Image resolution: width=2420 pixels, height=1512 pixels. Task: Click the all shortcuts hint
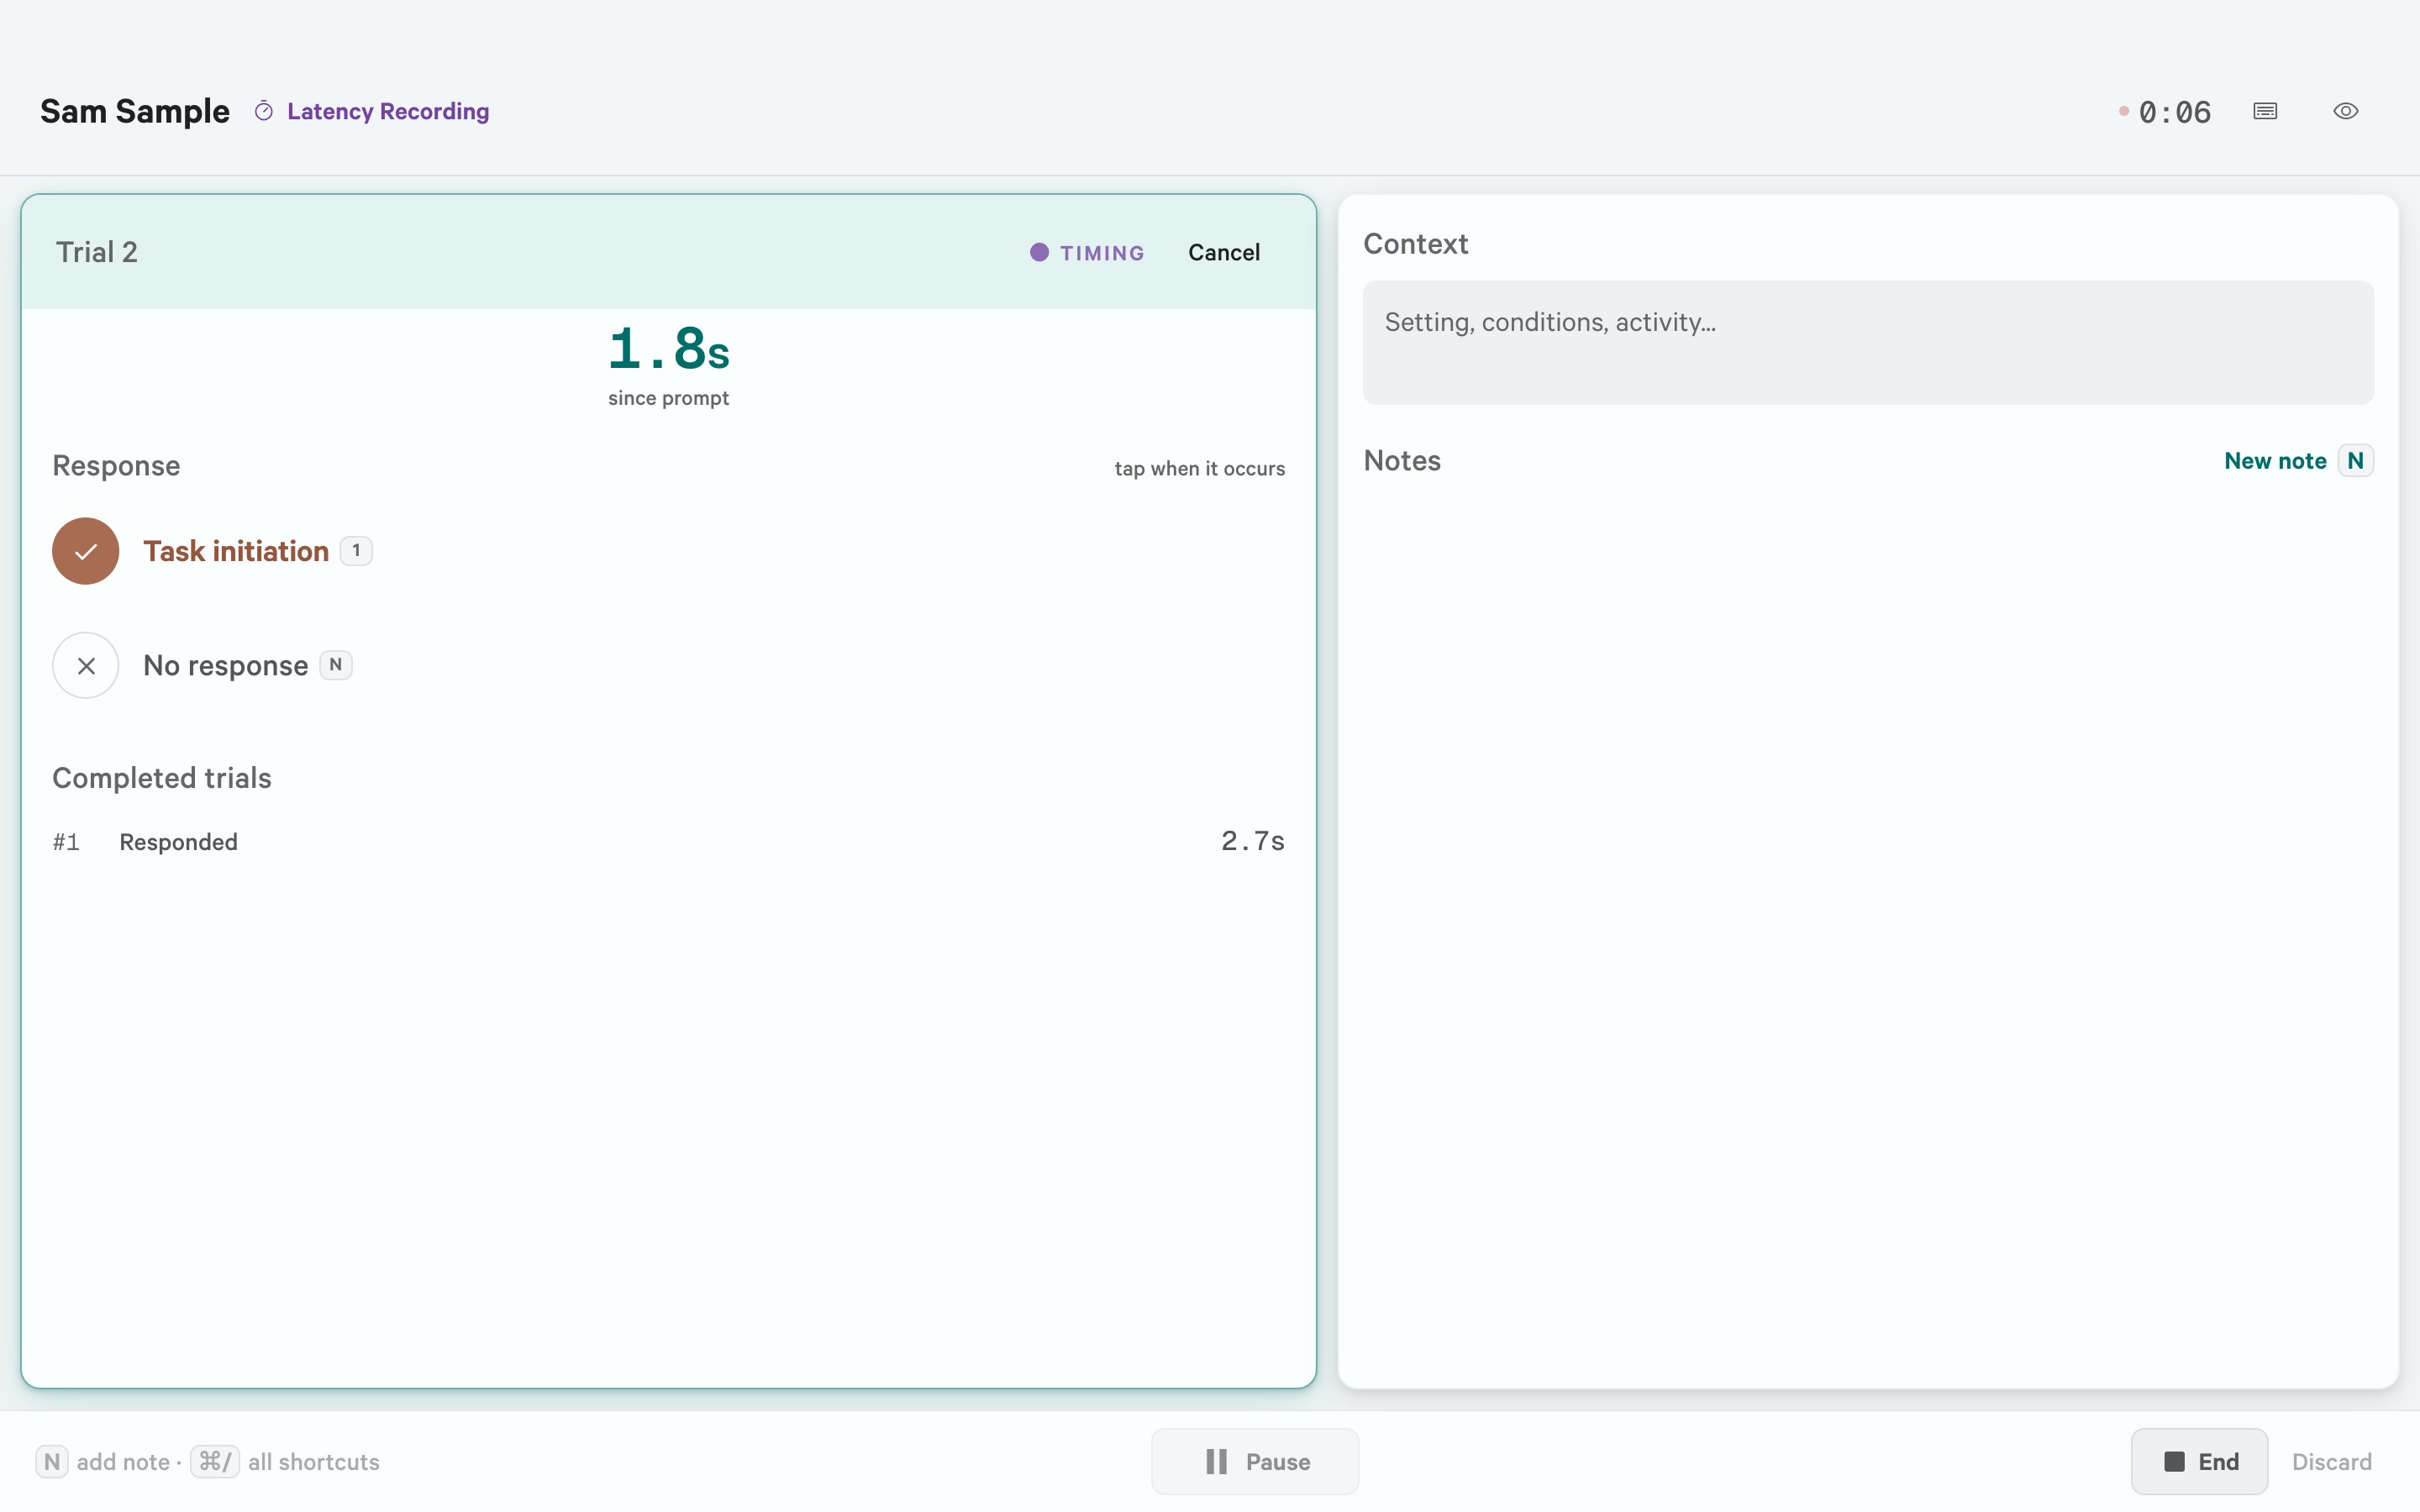click(x=314, y=1462)
